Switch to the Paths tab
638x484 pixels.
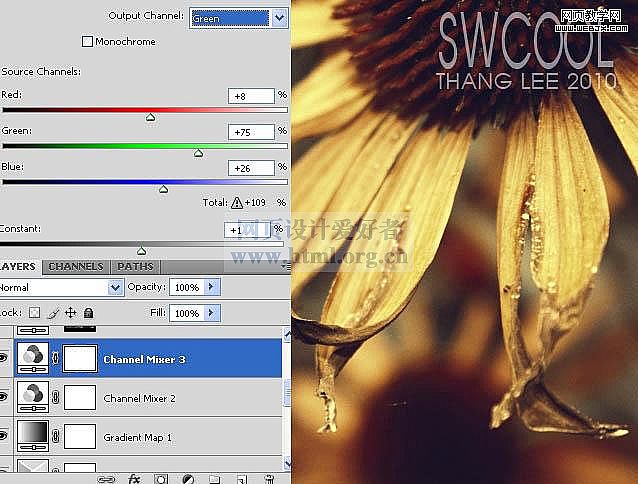coord(135,267)
